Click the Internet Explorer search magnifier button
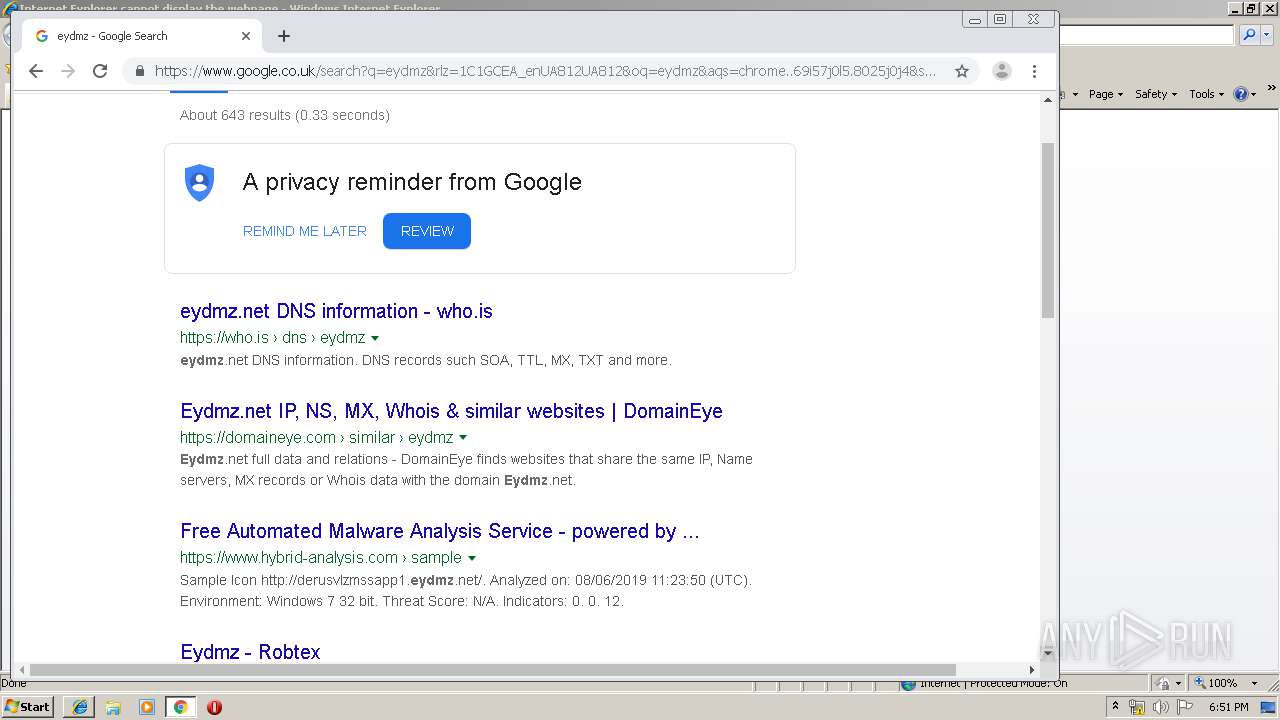The height and width of the screenshot is (720, 1280). (x=1249, y=35)
